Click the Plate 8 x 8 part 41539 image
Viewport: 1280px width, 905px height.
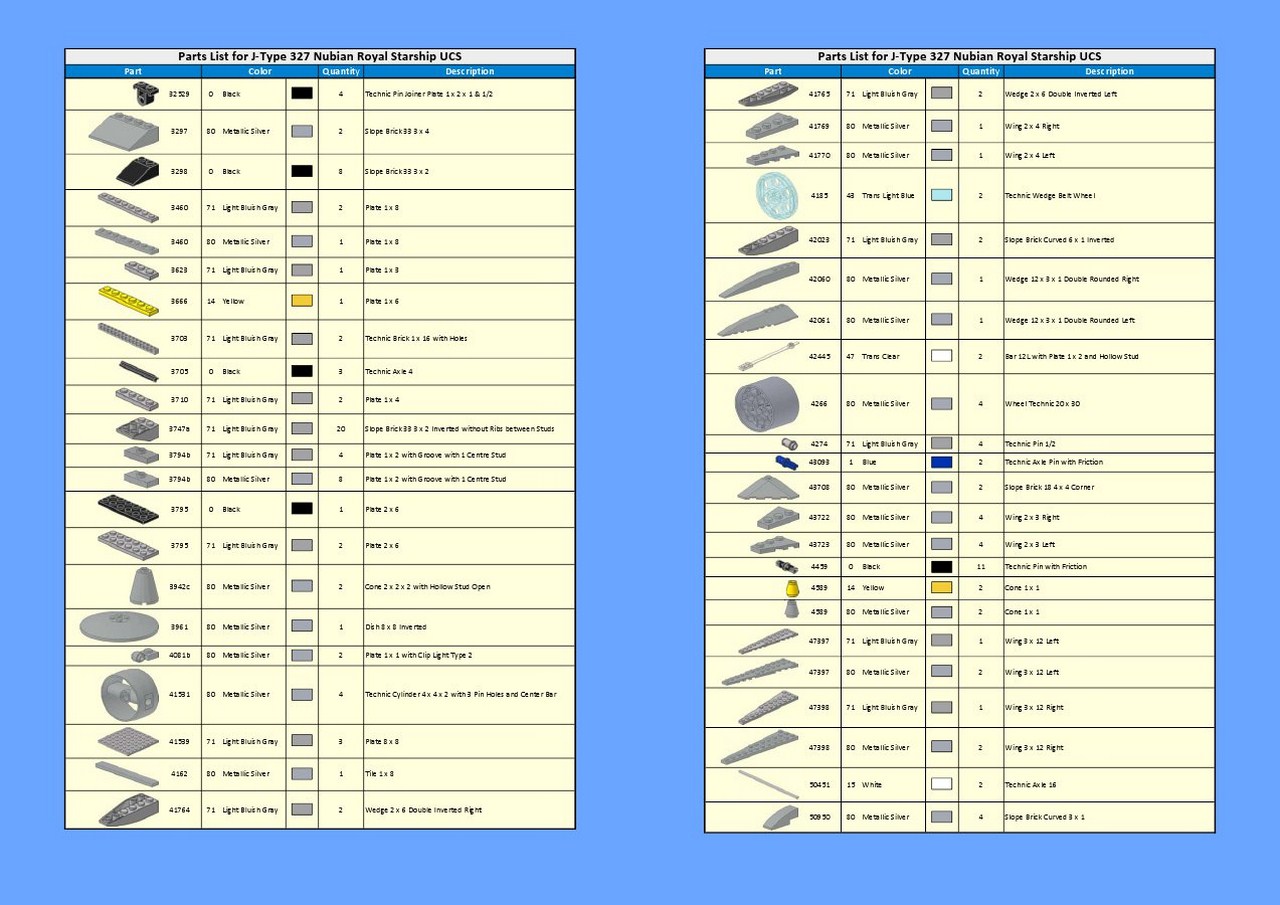click(128, 741)
